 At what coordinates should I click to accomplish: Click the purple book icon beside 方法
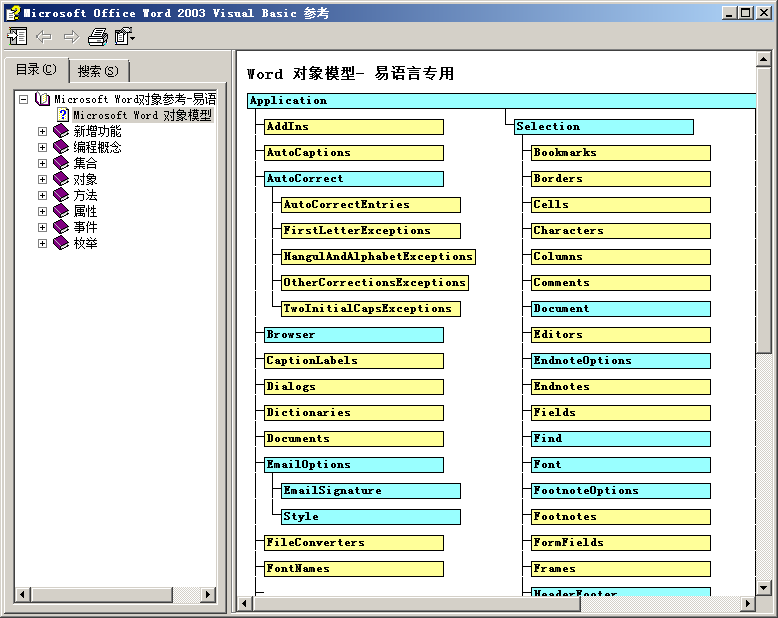click(61, 195)
